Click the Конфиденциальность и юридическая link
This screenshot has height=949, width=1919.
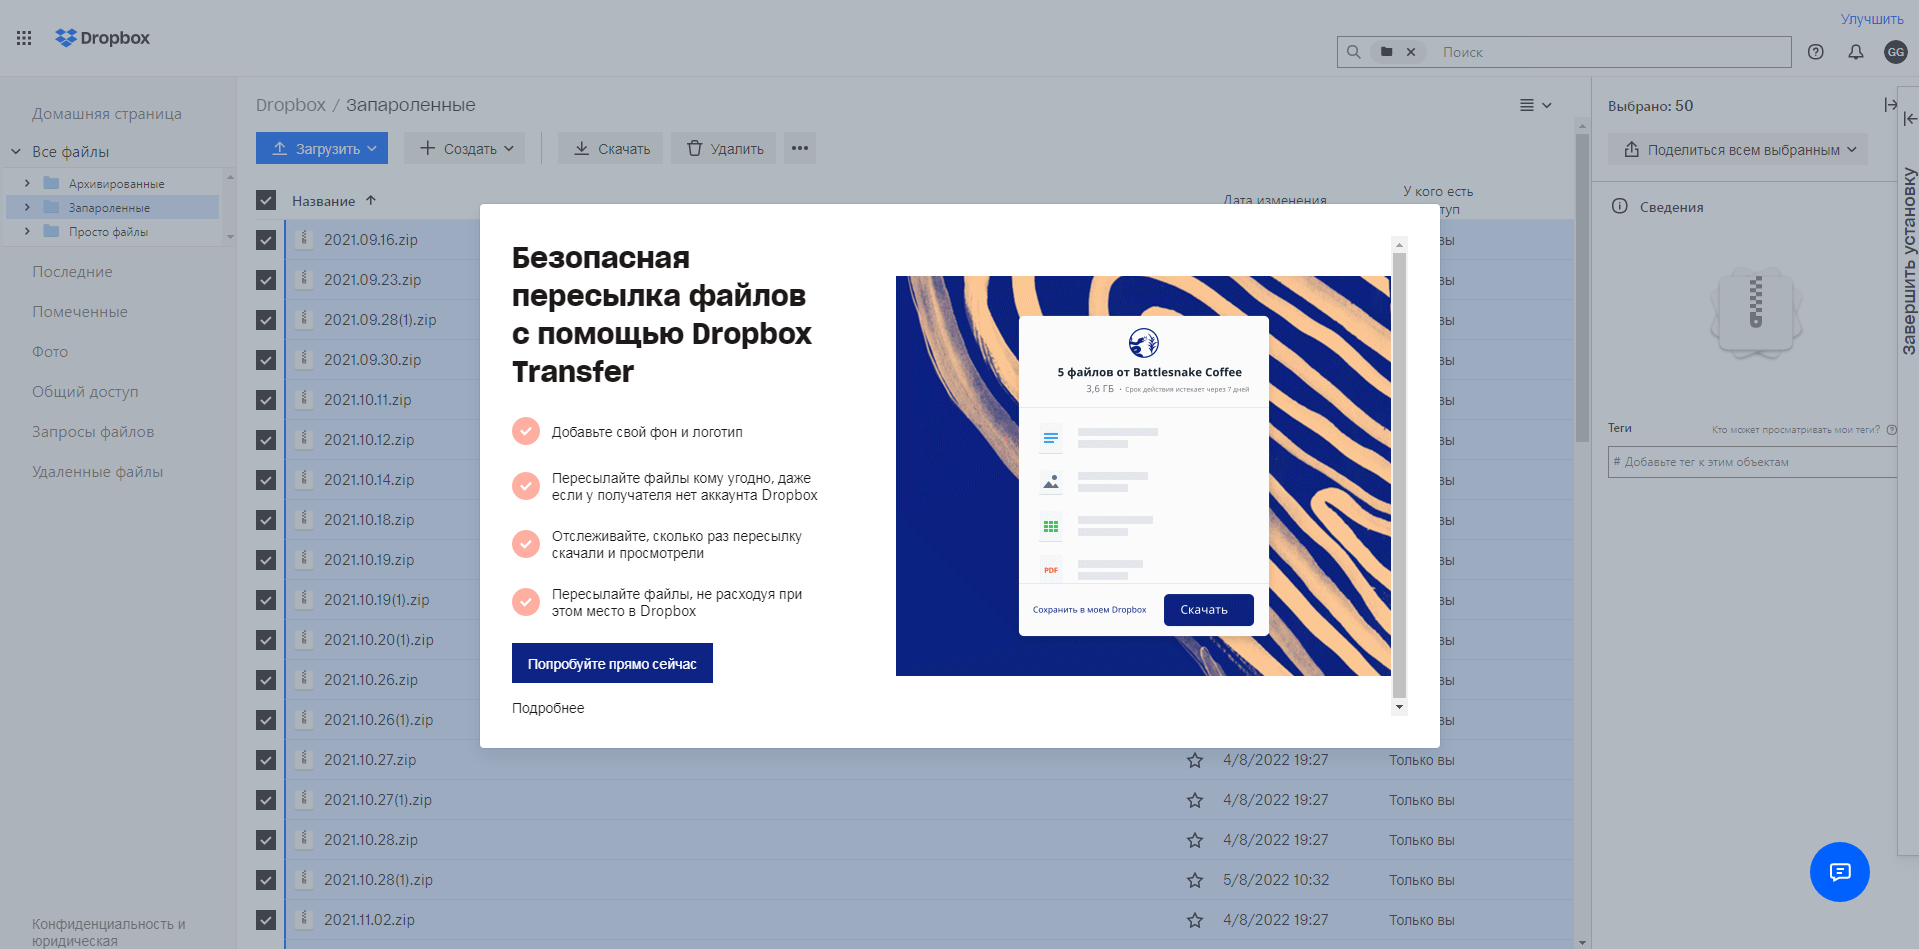pyautogui.click(x=109, y=932)
